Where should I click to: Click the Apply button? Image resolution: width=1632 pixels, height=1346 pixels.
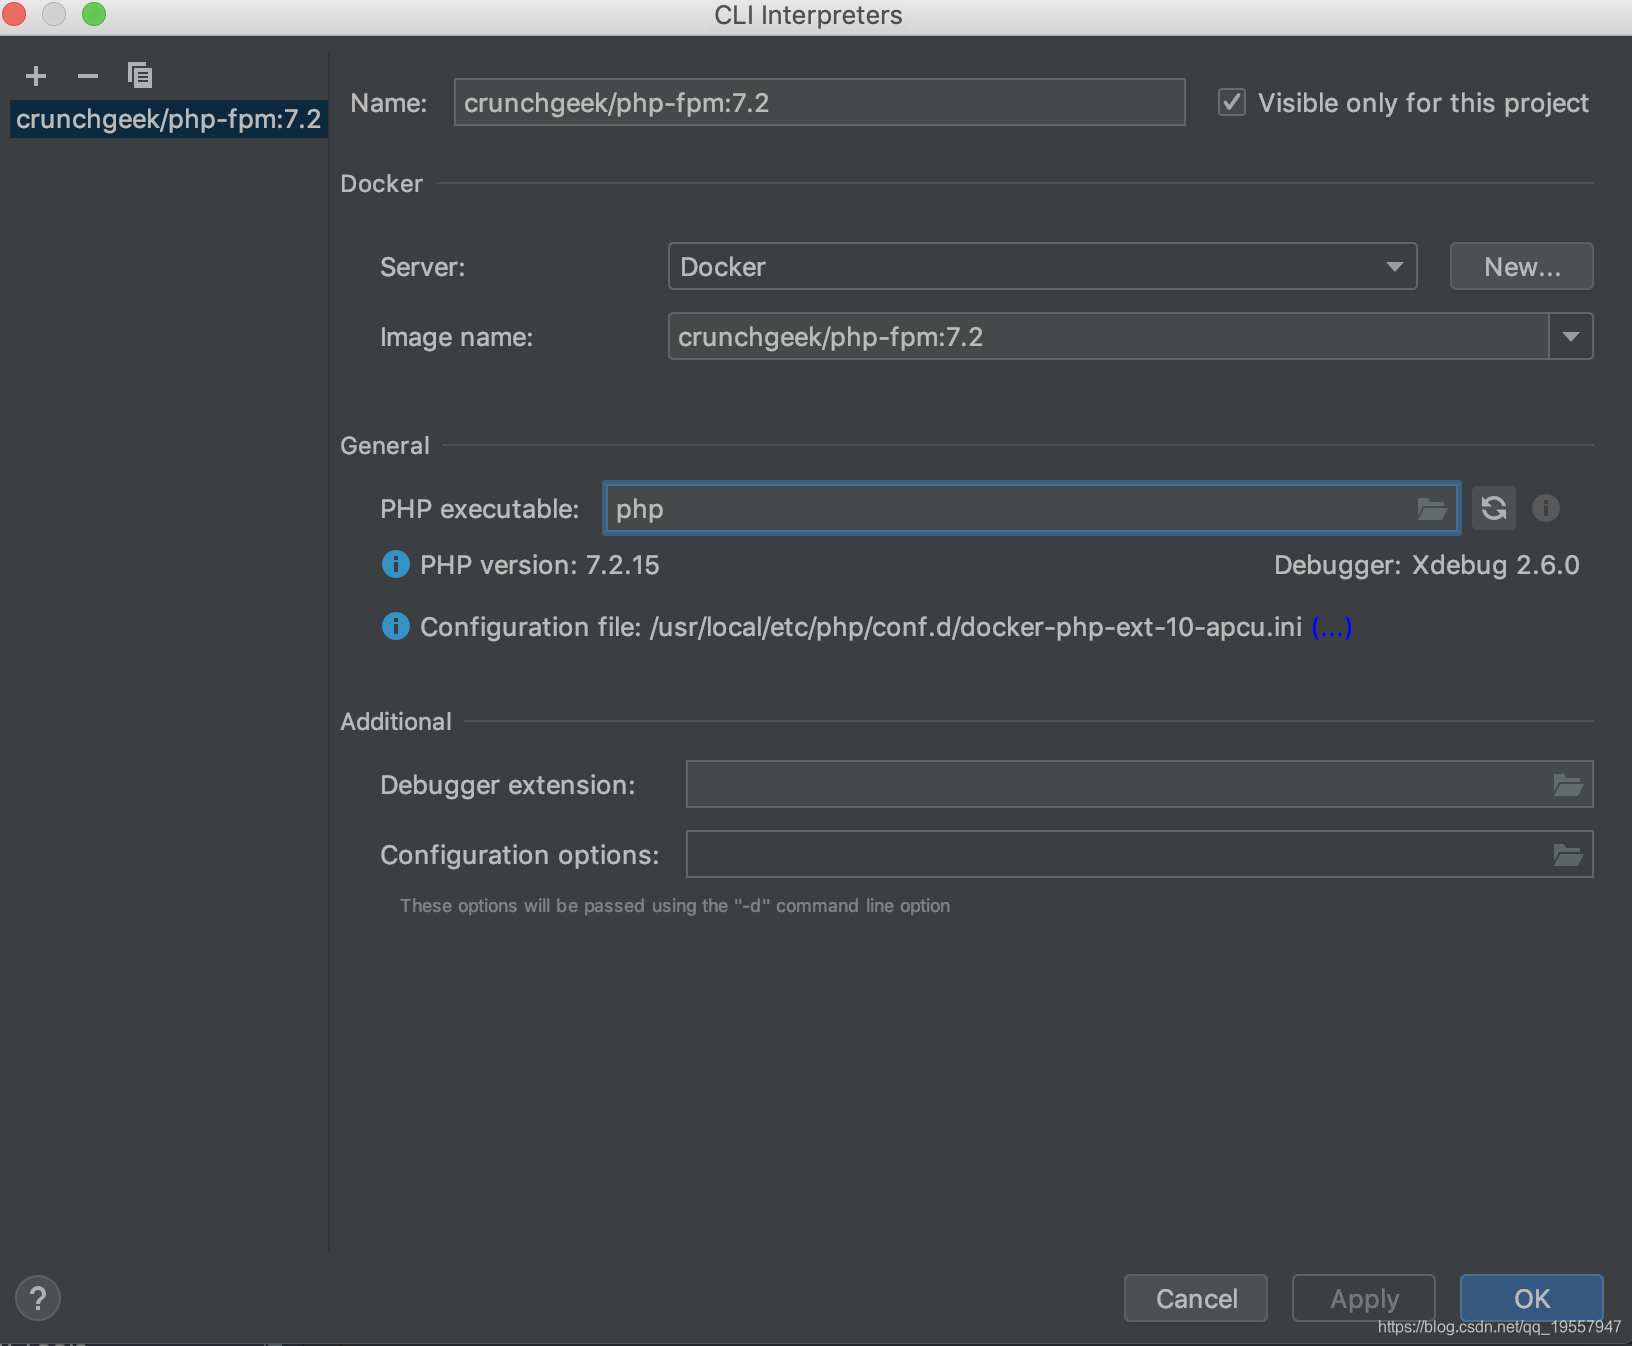[1364, 1298]
